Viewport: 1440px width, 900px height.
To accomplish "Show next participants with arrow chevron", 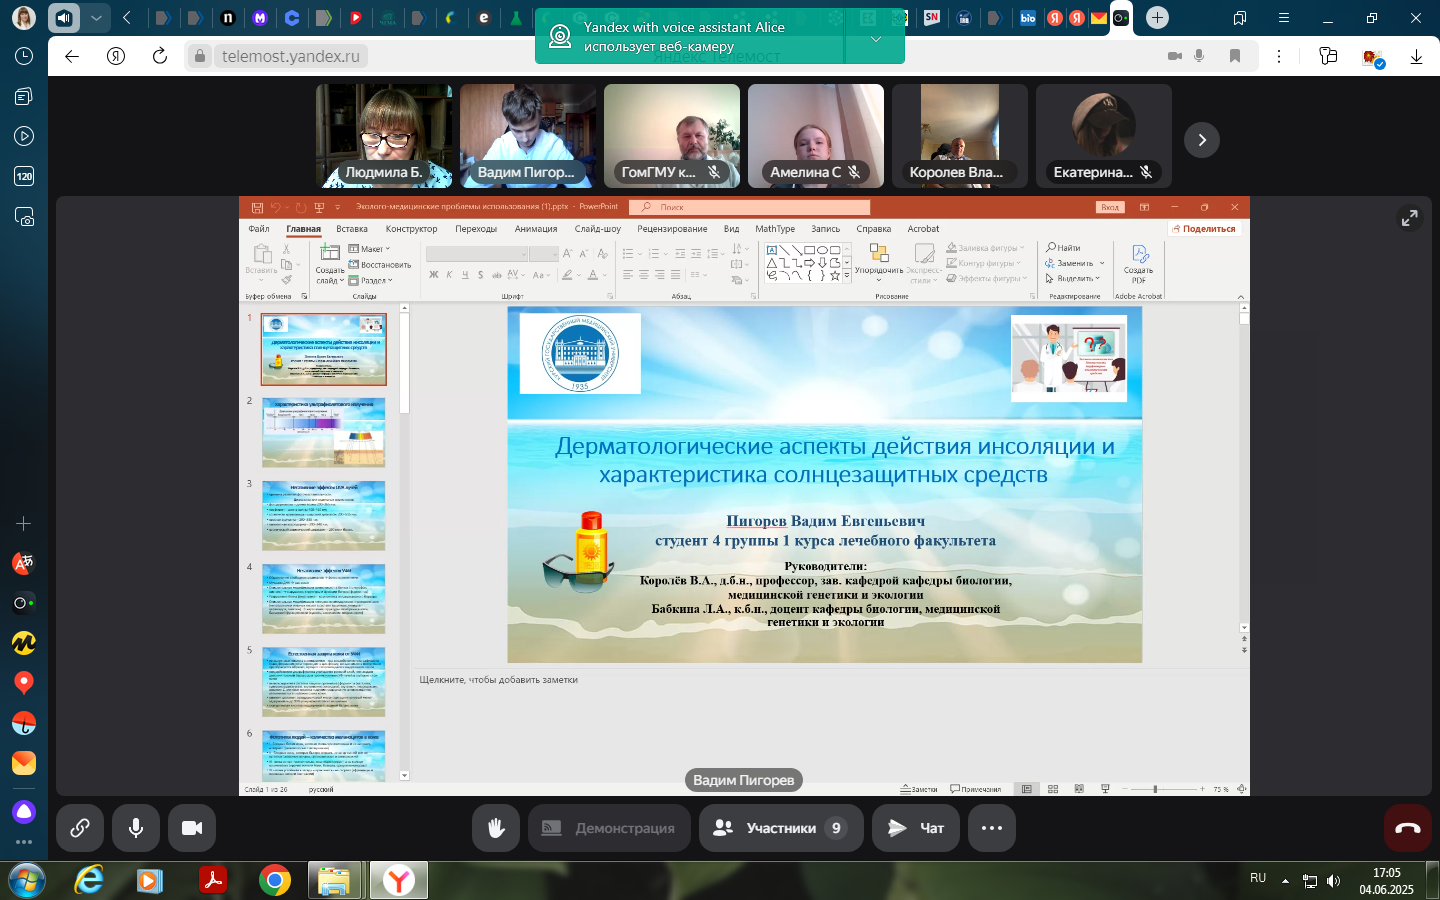I will pyautogui.click(x=1202, y=140).
